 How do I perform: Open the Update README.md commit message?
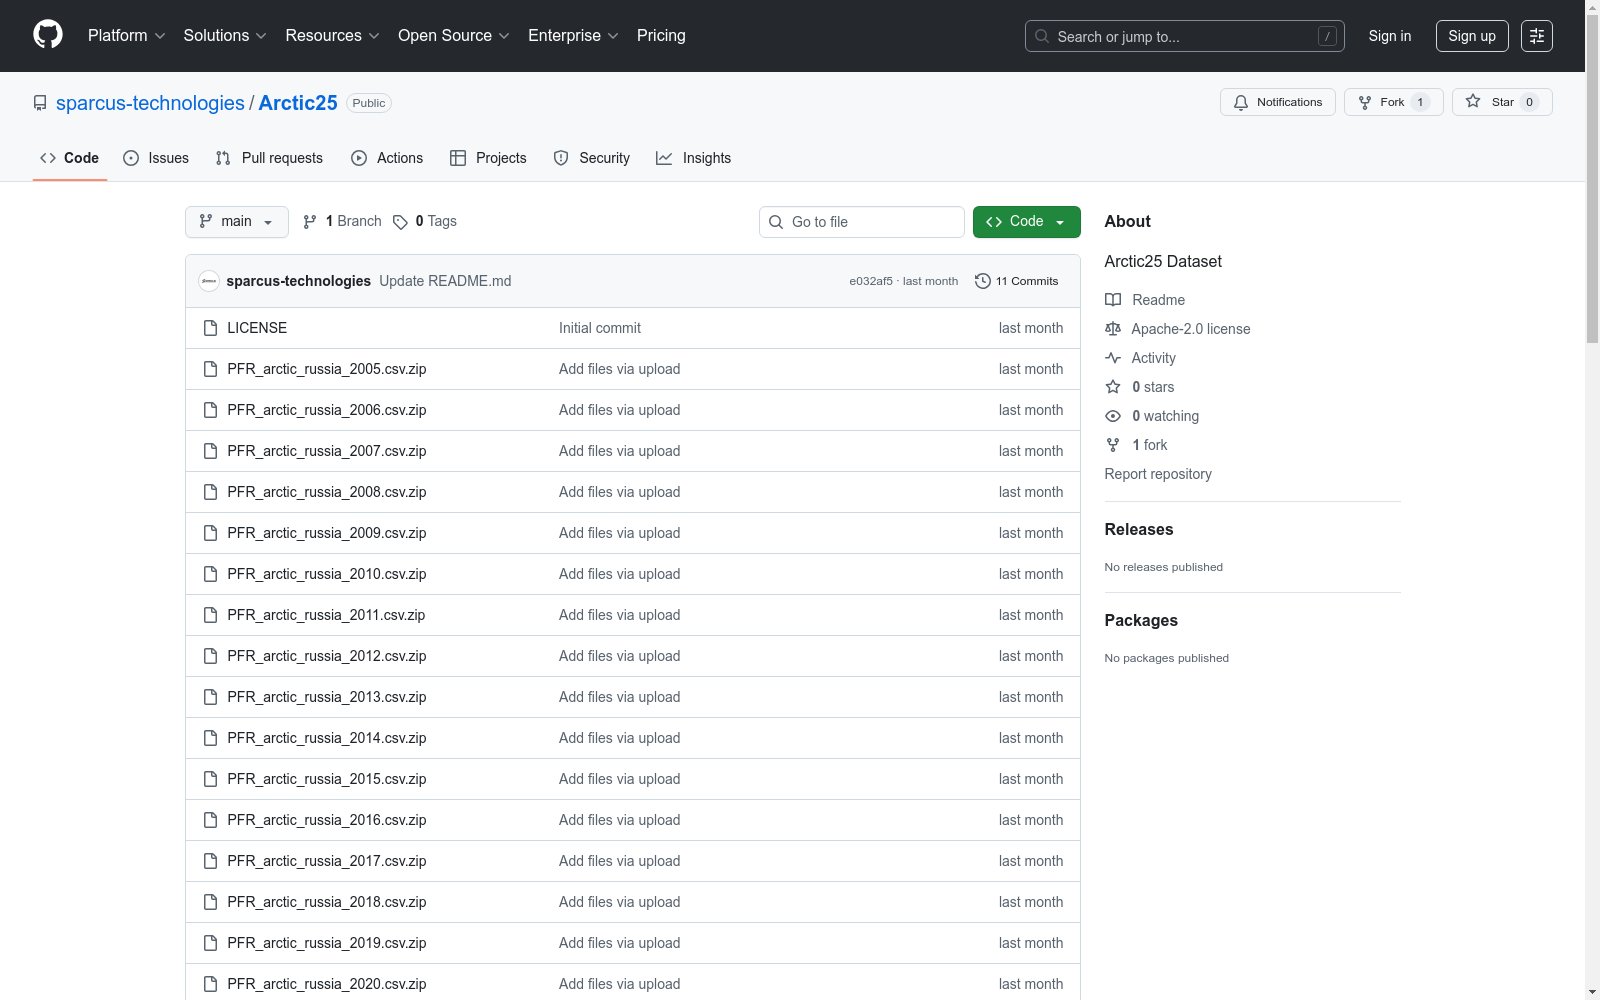click(x=445, y=281)
